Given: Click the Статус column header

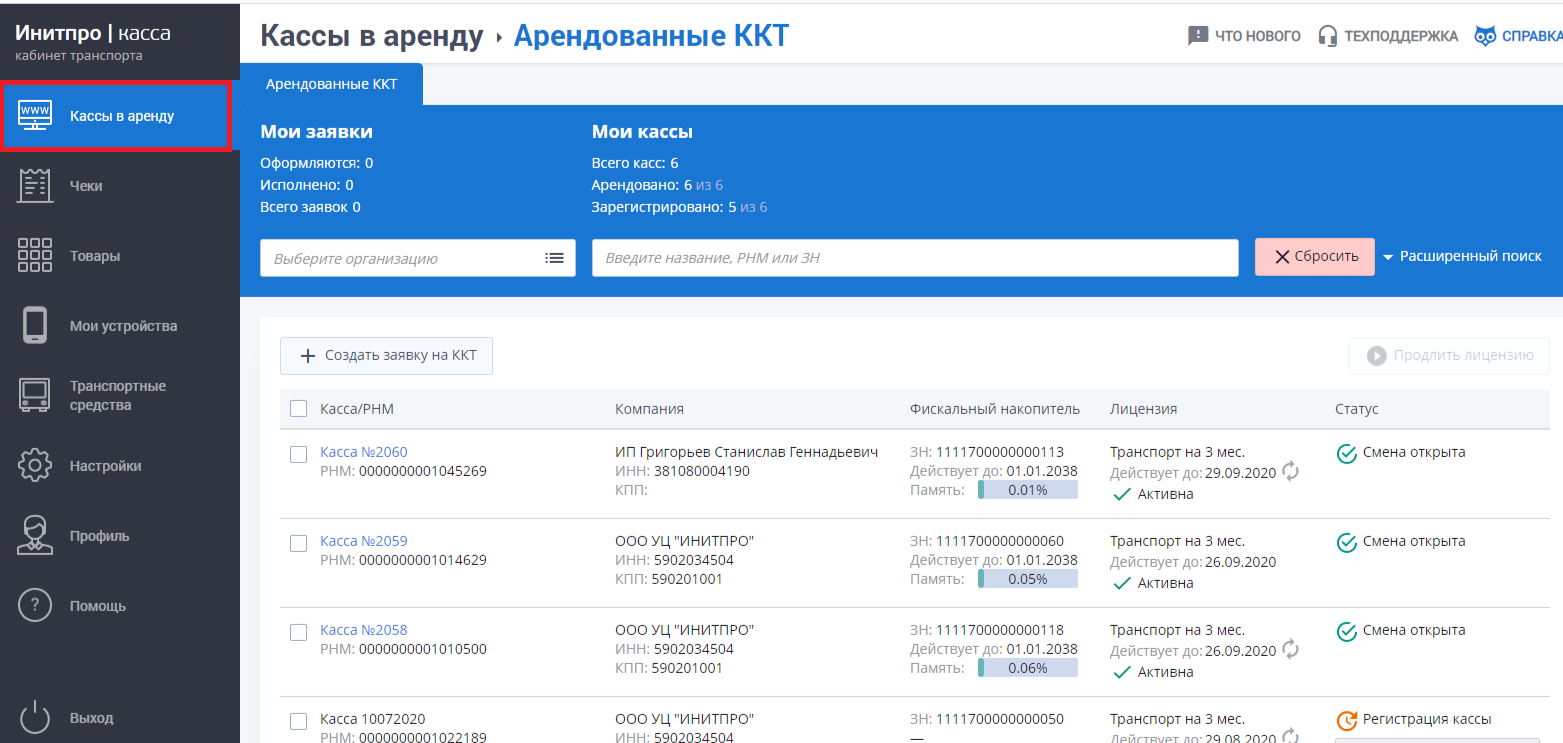Looking at the screenshot, I should 1357,409.
